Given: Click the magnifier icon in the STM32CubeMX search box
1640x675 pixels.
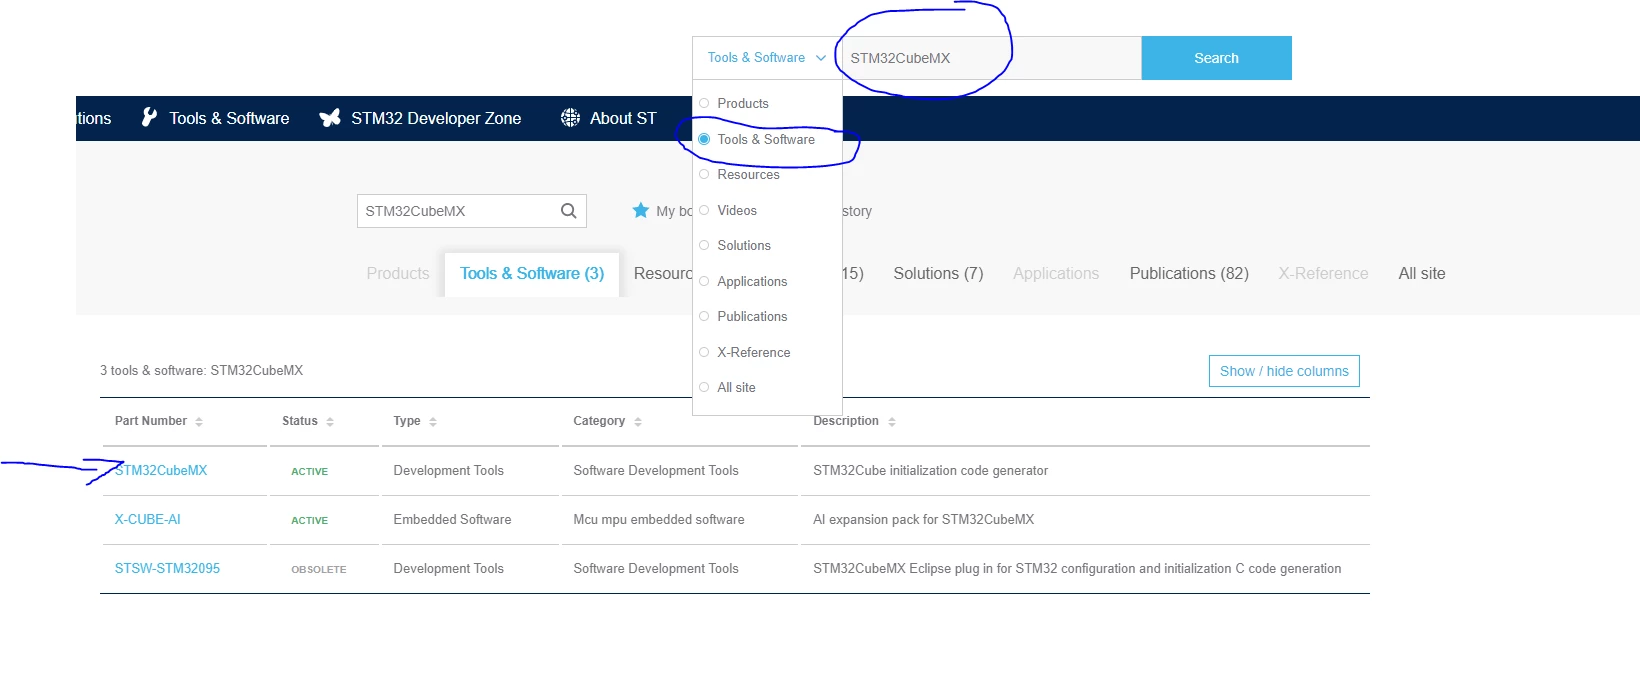Looking at the screenshot, I should click(x=568, y=211).
